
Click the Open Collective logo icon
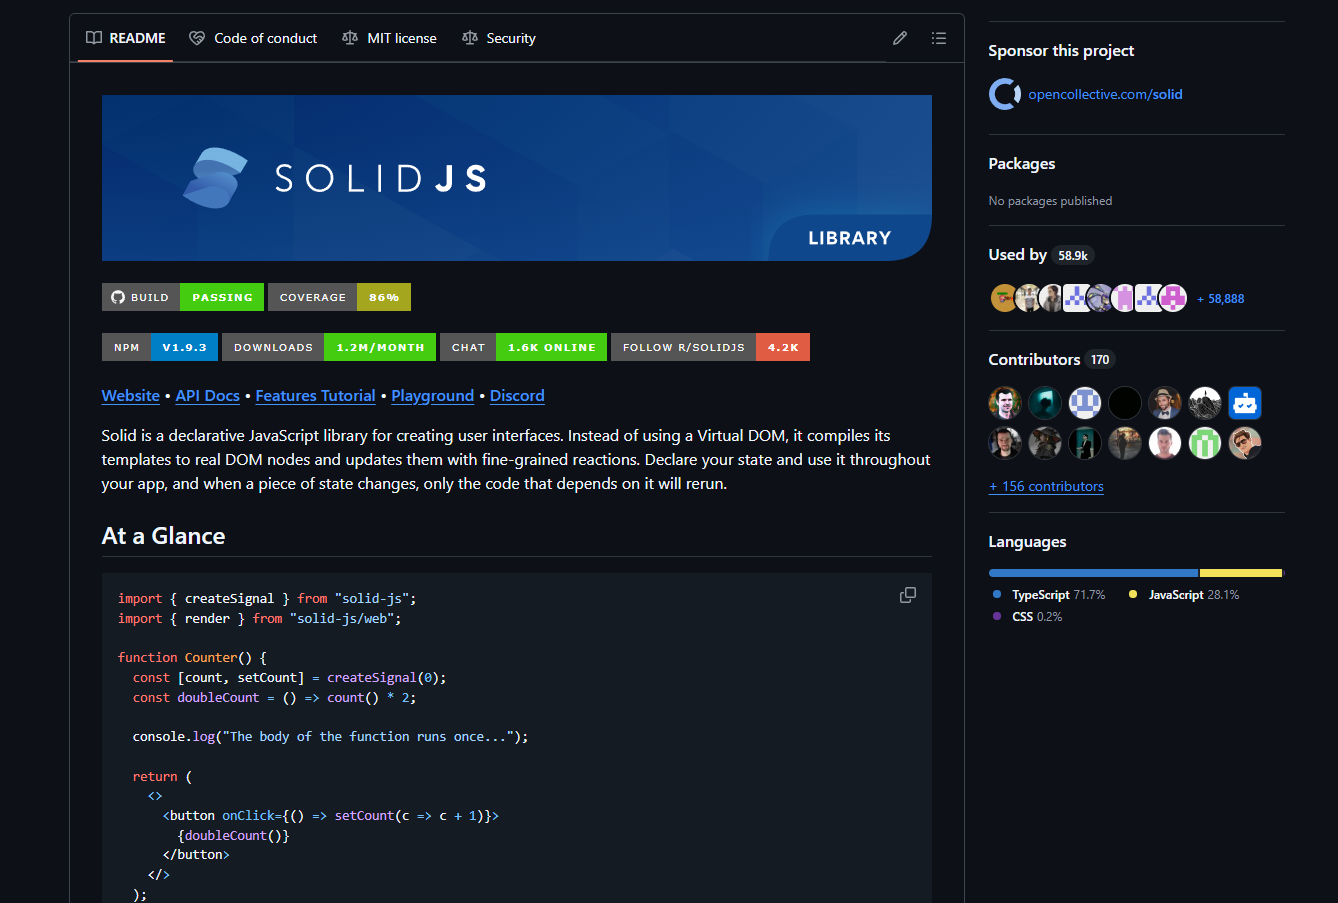point(1004,94)
